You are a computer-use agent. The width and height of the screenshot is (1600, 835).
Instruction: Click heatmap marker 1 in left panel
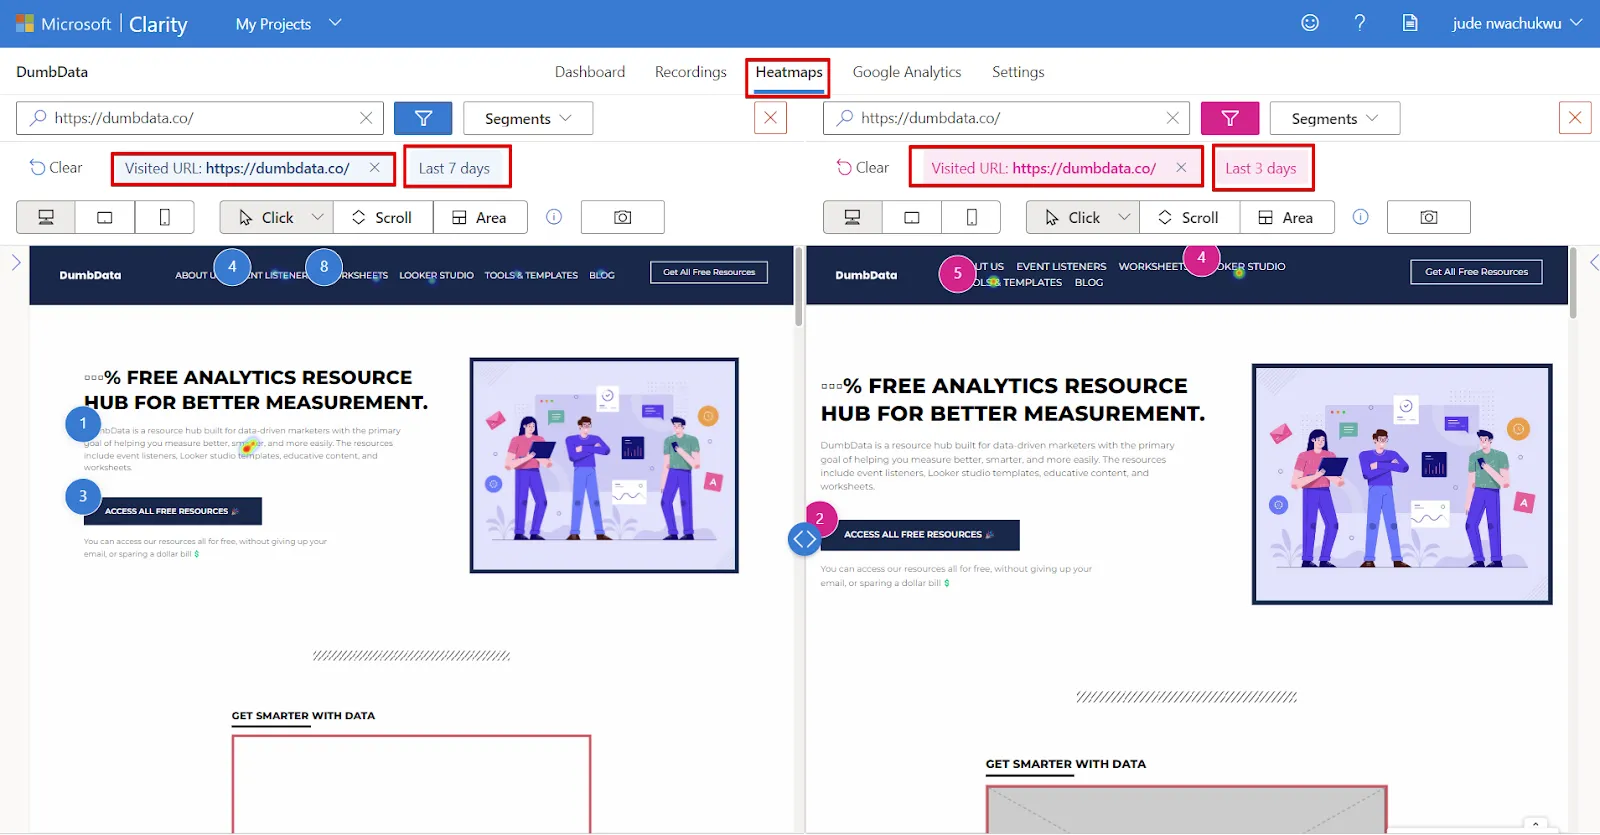click(x=83, y=424)
